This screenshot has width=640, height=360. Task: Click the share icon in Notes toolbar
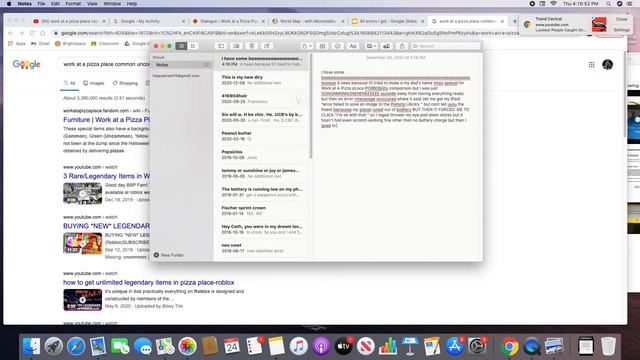402,46
